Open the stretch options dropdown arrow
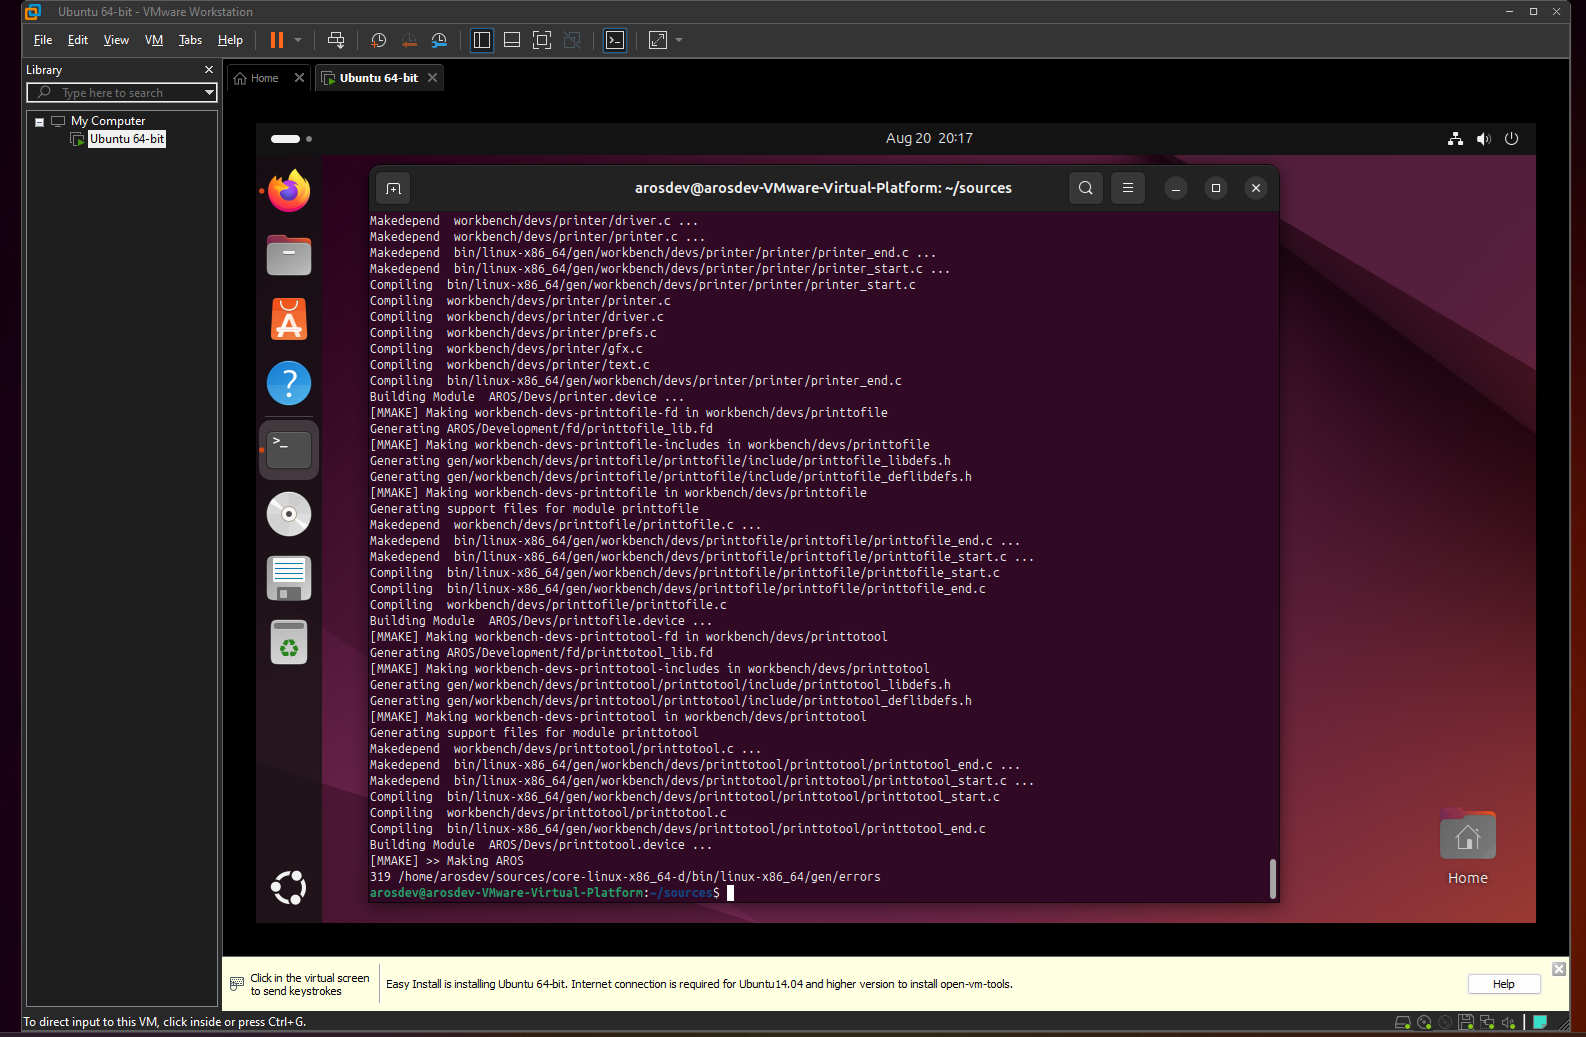This screenshot has width=1586, height=1037. [679, 40]
